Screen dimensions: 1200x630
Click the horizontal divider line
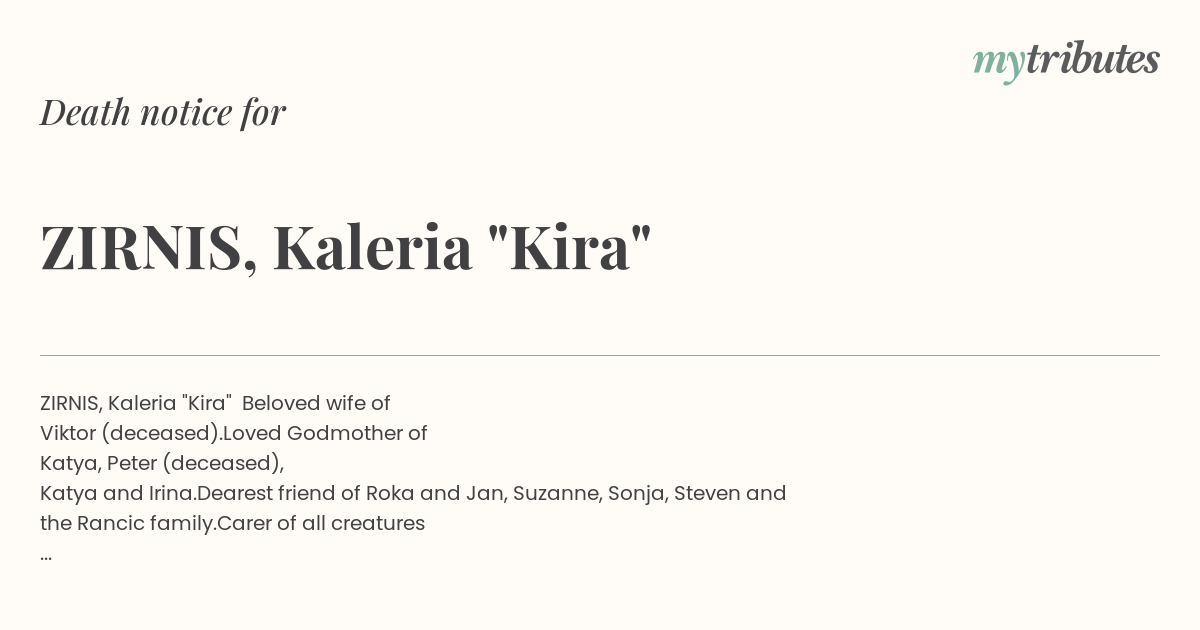[600, 355]
